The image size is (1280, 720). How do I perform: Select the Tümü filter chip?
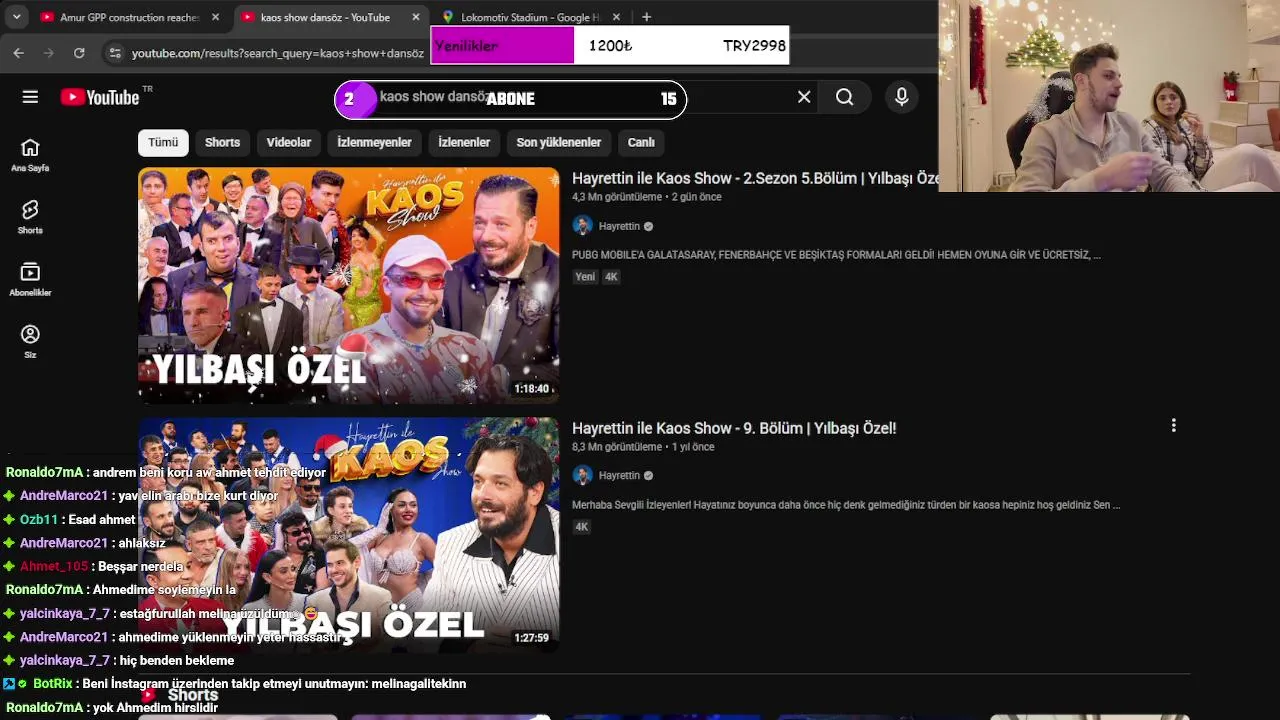click(163, 142)
